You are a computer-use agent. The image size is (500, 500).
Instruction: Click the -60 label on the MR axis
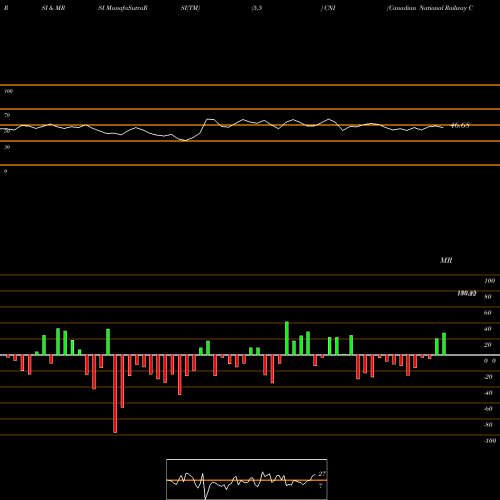point(488,409)
